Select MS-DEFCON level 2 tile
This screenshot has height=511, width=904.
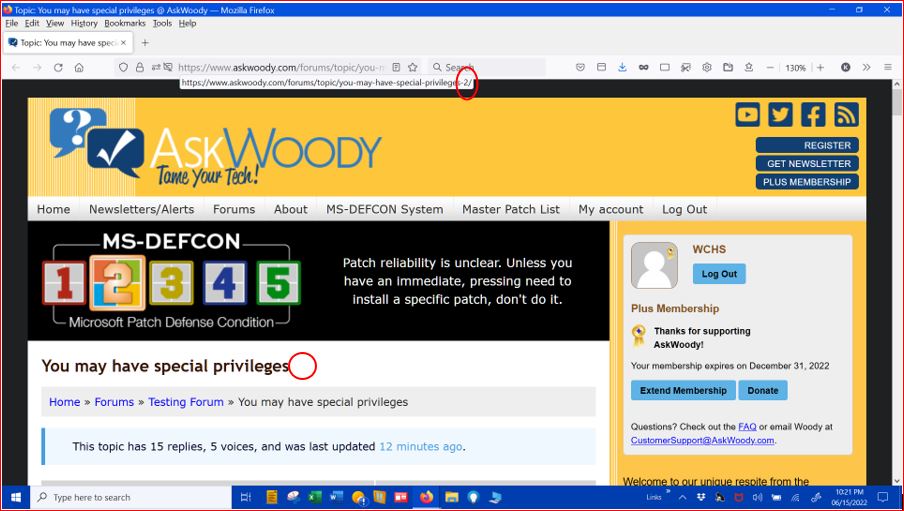pyautogui.click(x=118, y=283)
